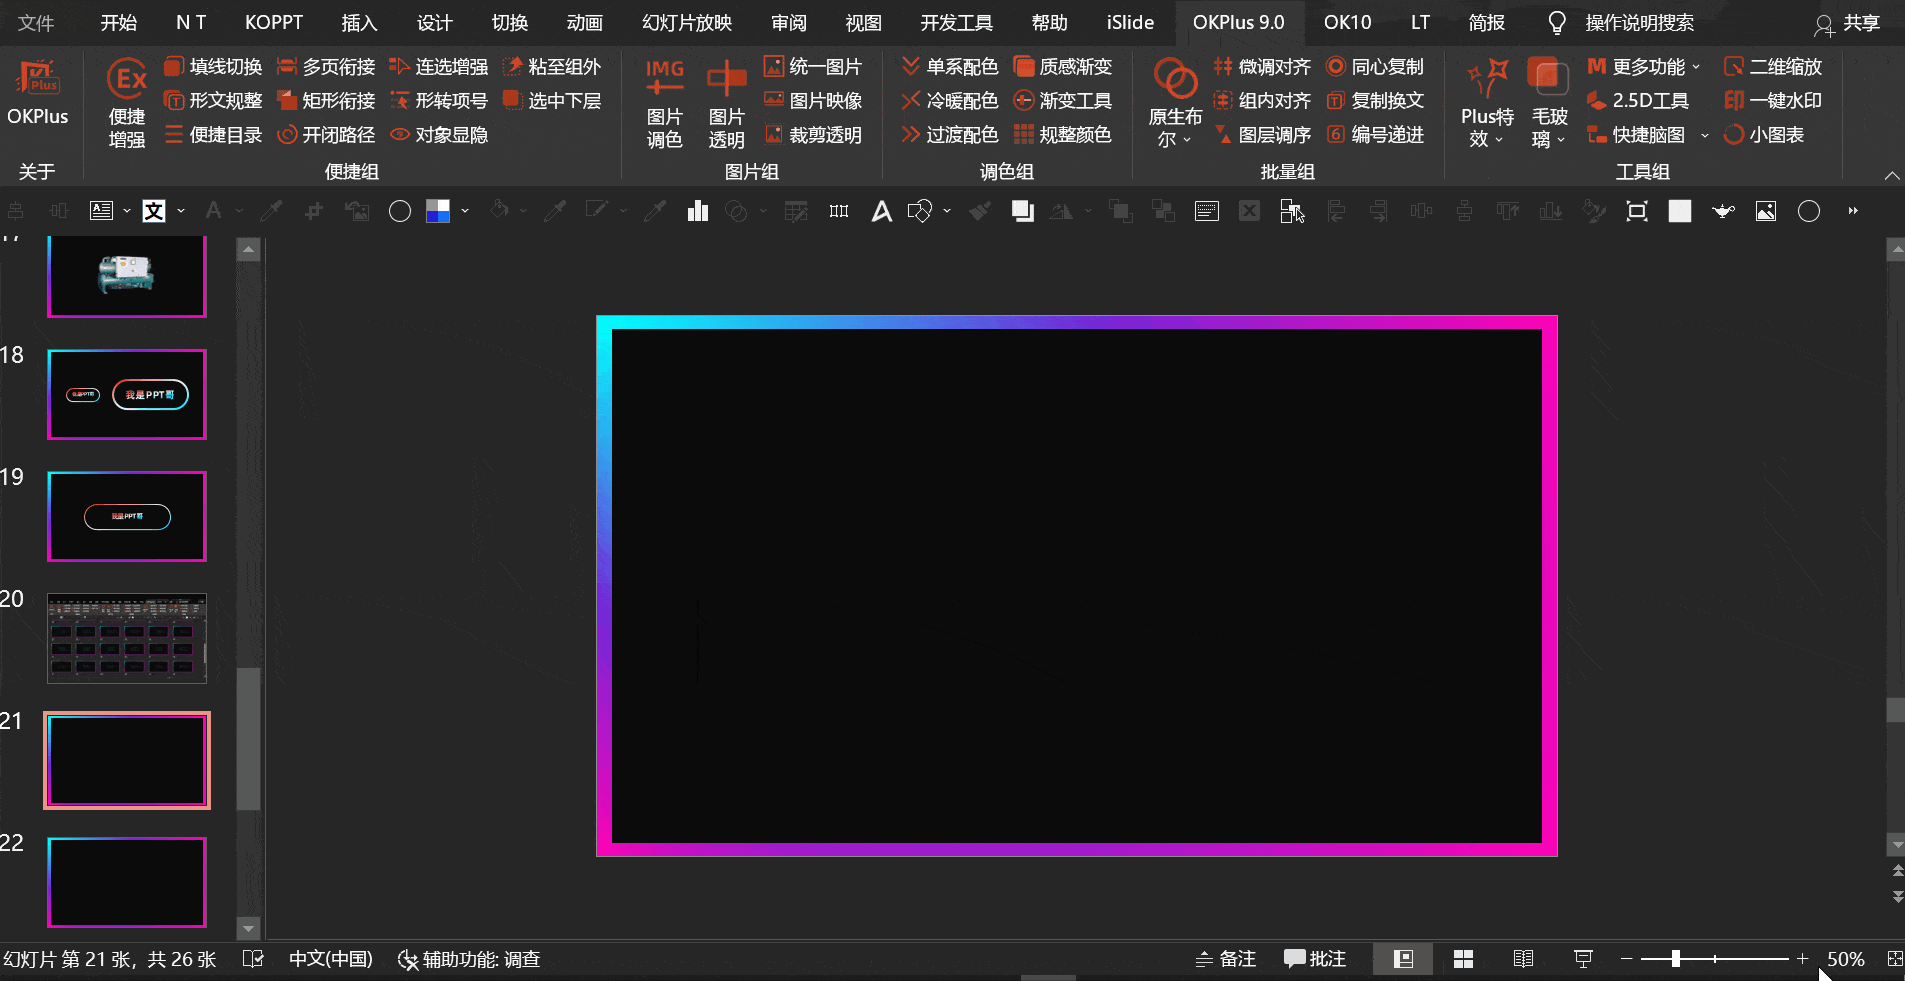Click 开闭路径 tool
Screen dimensions: 1905x981
(326, 135)
